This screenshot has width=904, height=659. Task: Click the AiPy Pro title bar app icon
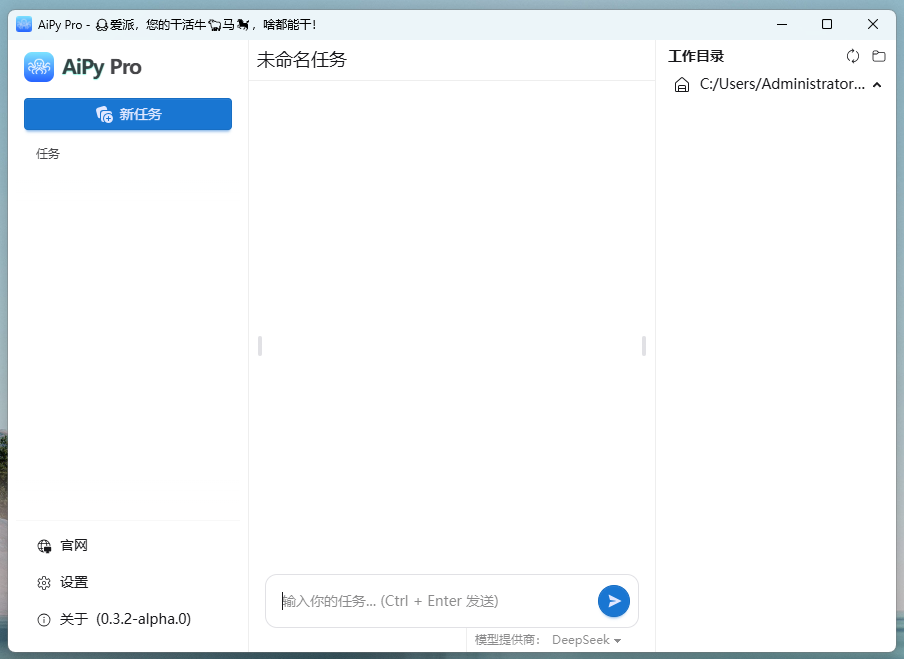pos(24,24)
